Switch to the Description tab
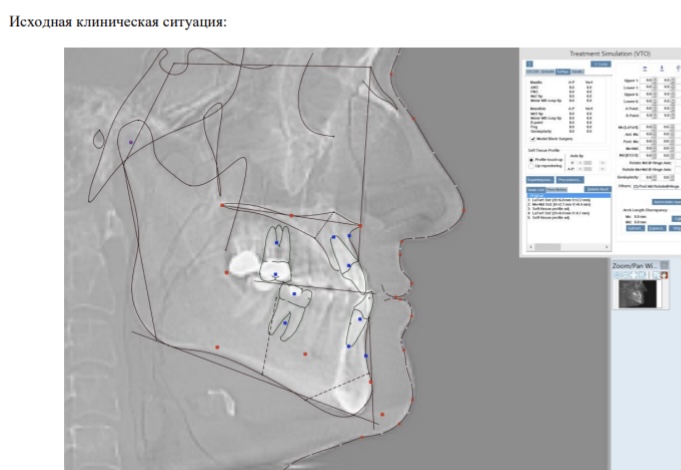The image size is (681, 470). pyautogui.click(x=556, y=190)
